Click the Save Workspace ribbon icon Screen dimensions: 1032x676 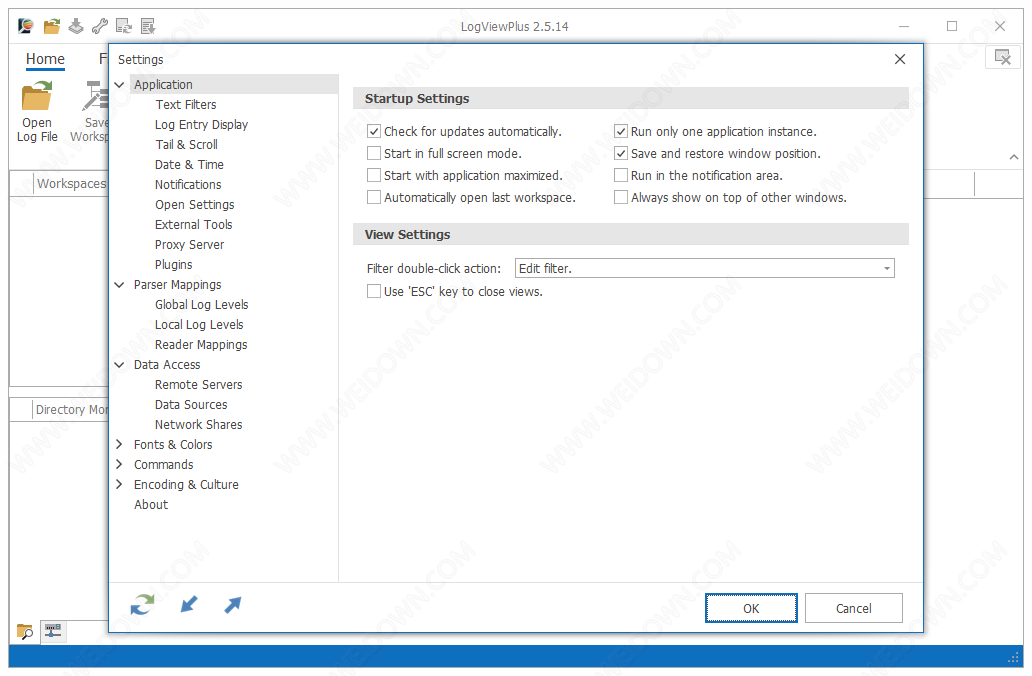pyautogui.click(x=95, y=96)
